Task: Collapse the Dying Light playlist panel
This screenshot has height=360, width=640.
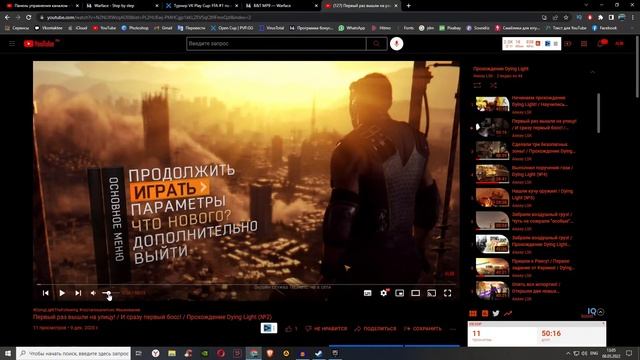Action: point(592,72)
